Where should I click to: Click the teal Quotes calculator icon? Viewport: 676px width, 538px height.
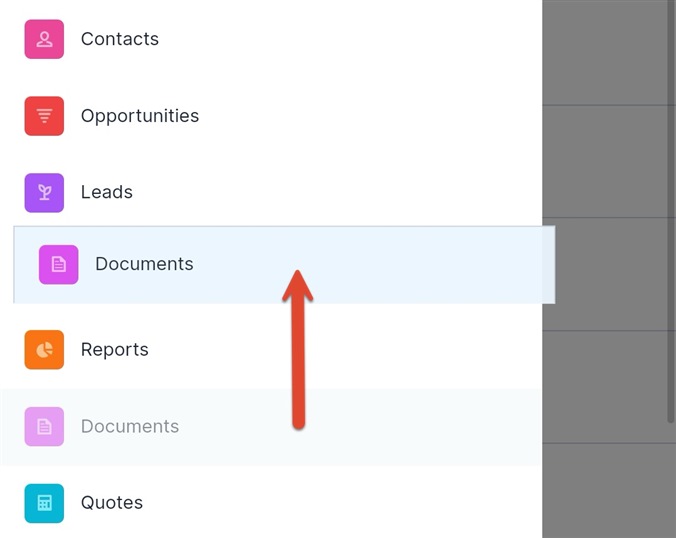44,503
